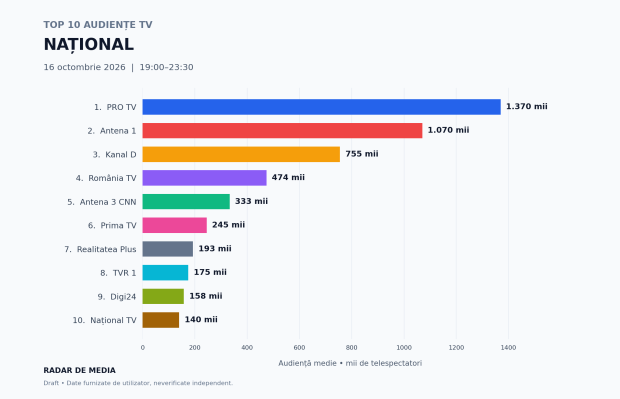Click the '5. Antena 3 CNN' rank label
The image size is (620, 399).
click(102, 202)
